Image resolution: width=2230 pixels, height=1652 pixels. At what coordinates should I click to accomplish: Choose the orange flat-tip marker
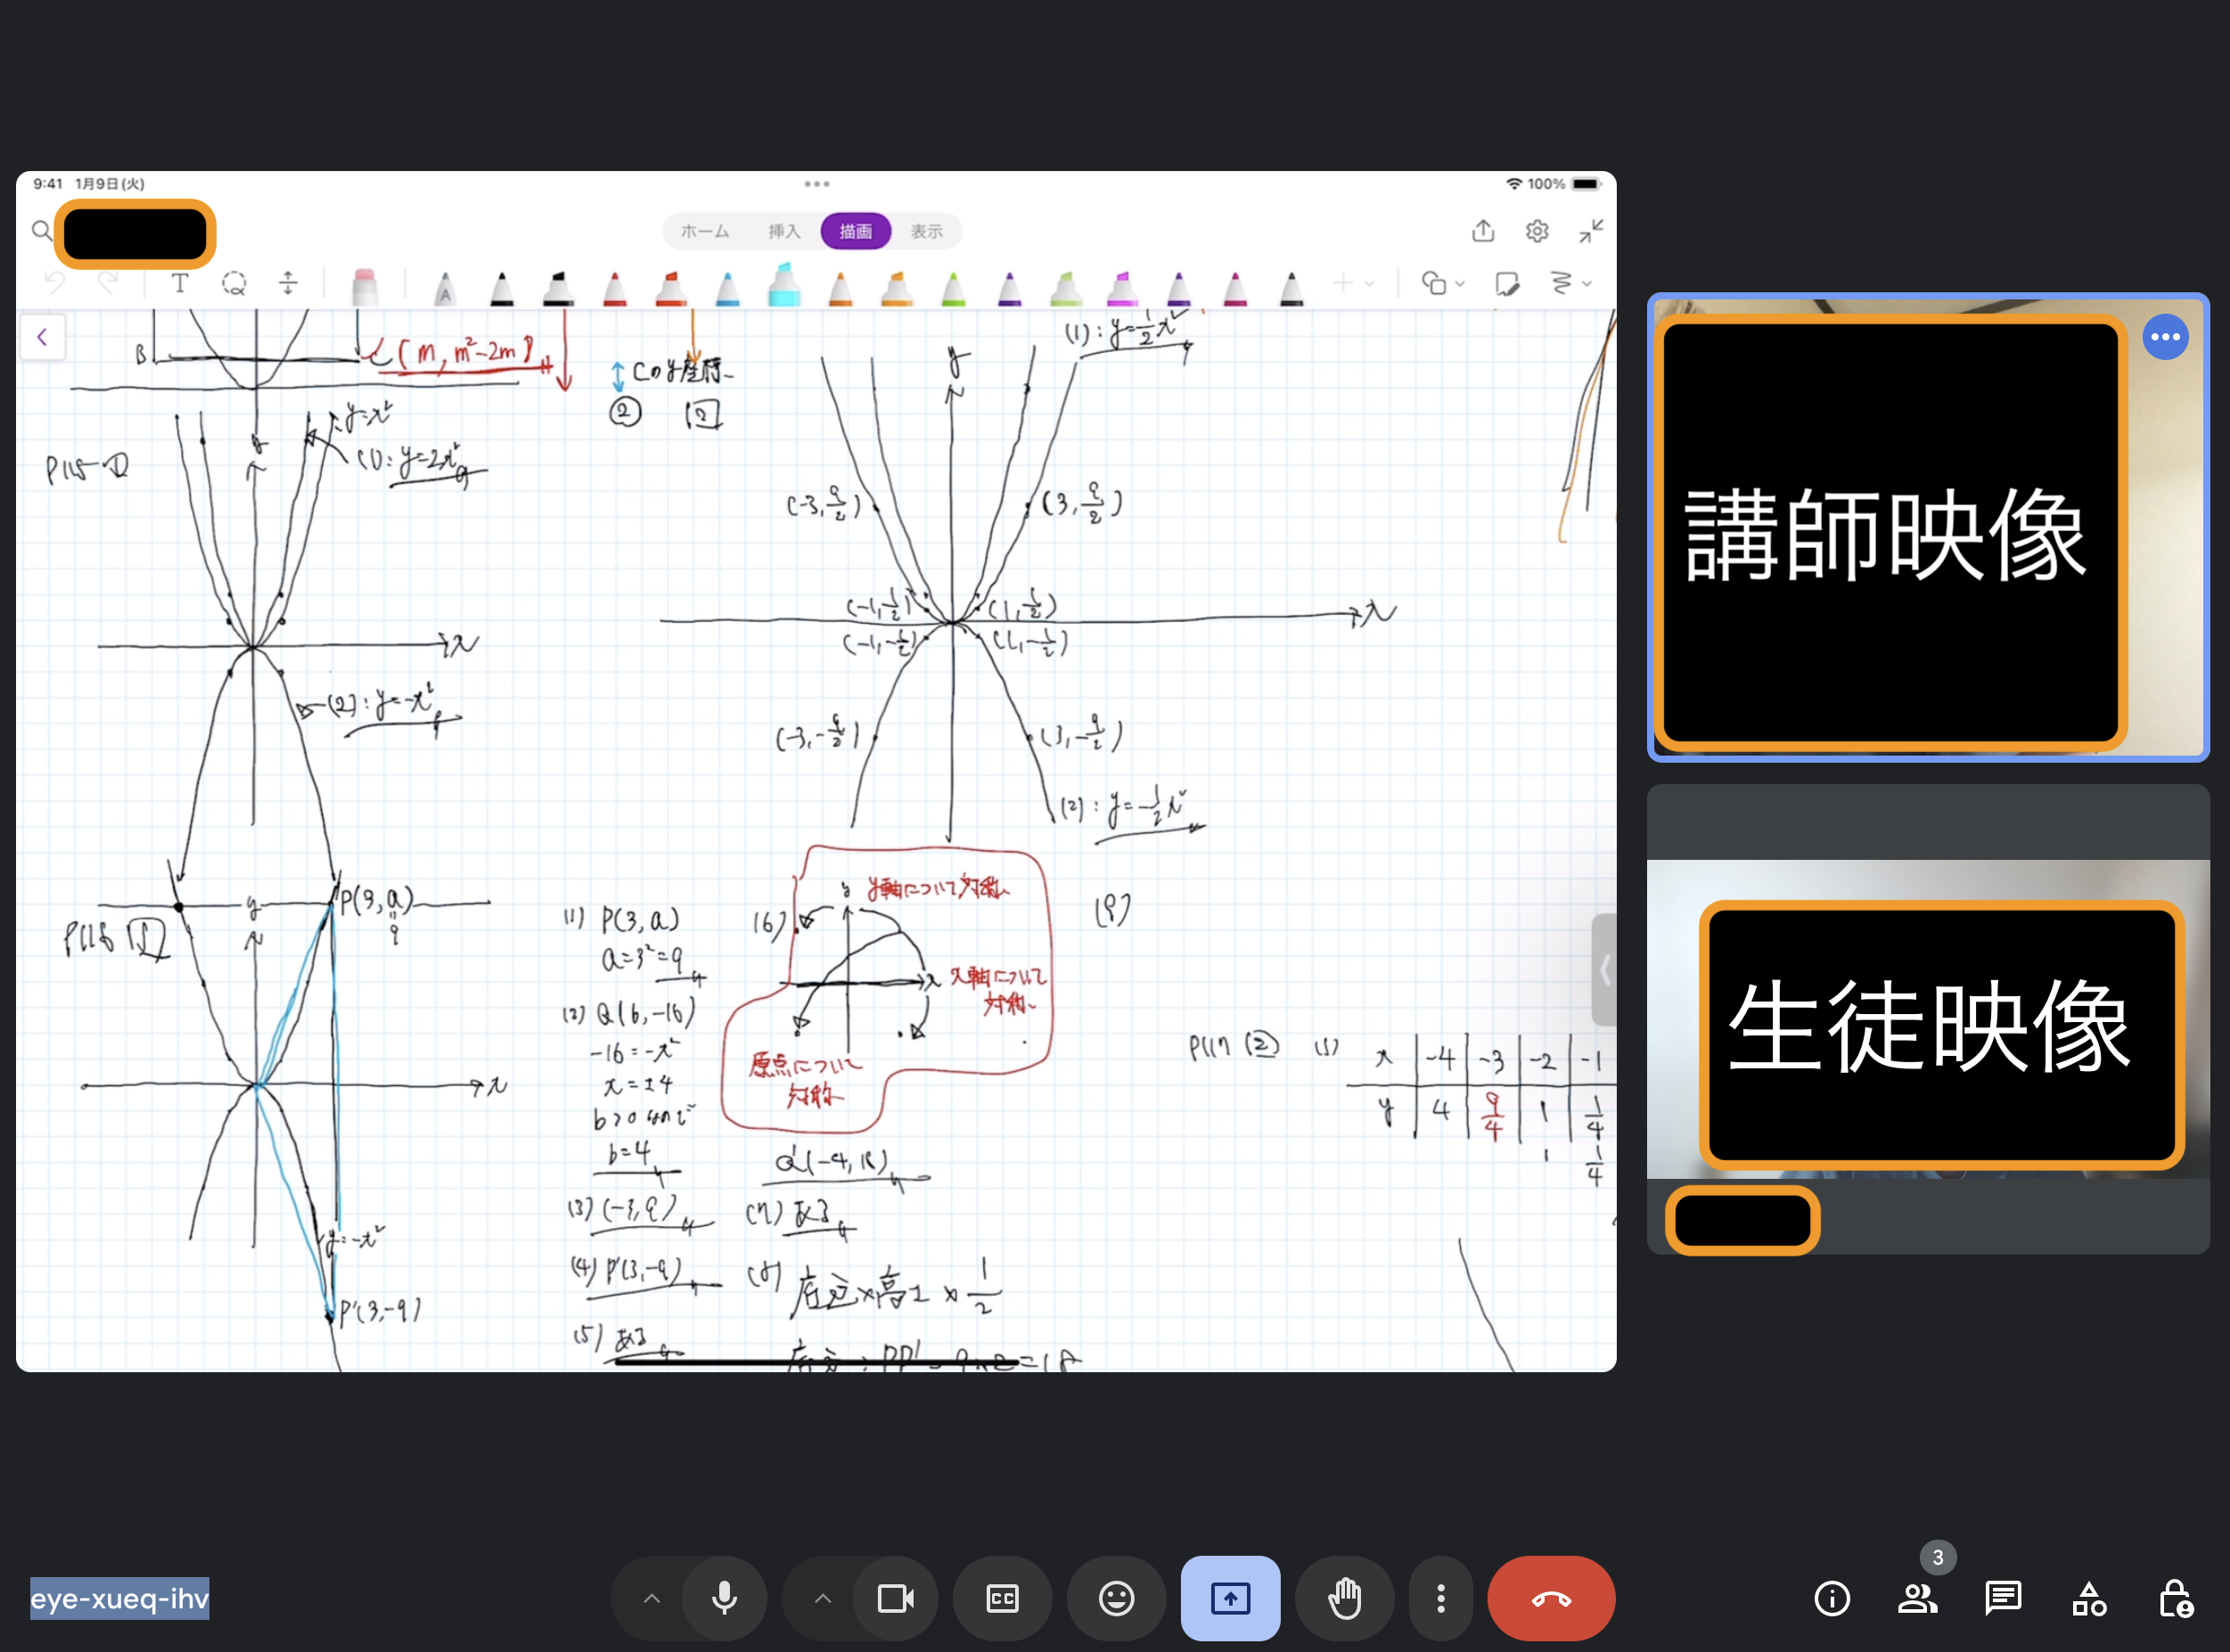coord(897,288)
